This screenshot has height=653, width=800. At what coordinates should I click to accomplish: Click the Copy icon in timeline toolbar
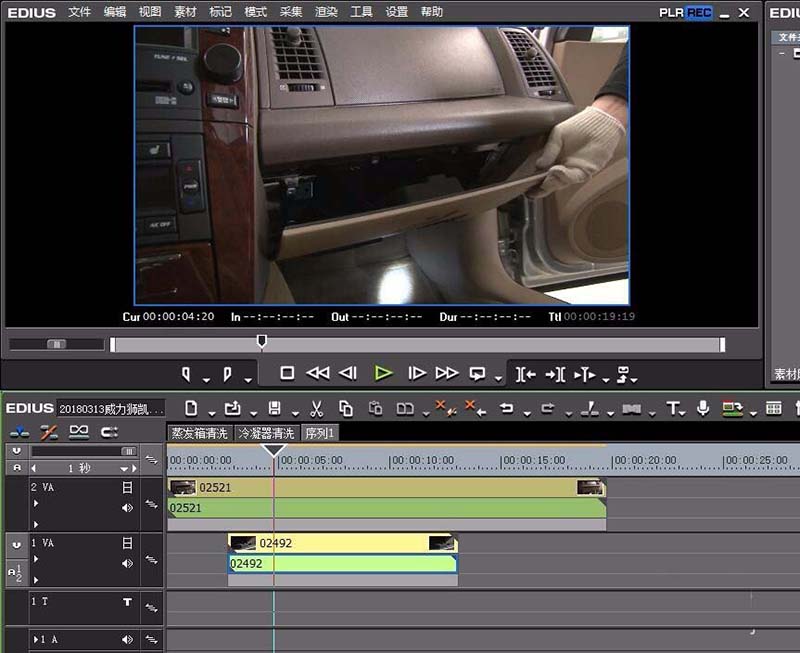(x=346, y=408)
